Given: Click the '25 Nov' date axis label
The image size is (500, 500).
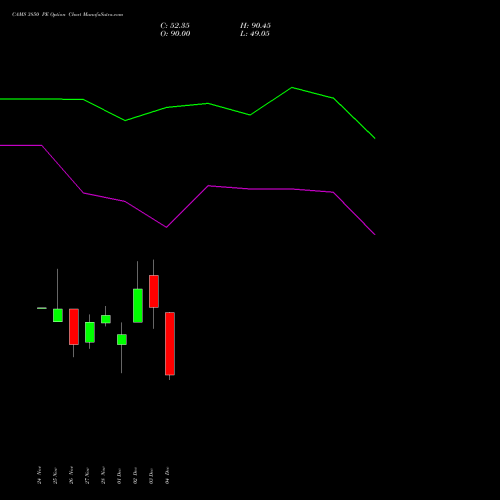Looking at the screenshot, I should coord(55,475).
